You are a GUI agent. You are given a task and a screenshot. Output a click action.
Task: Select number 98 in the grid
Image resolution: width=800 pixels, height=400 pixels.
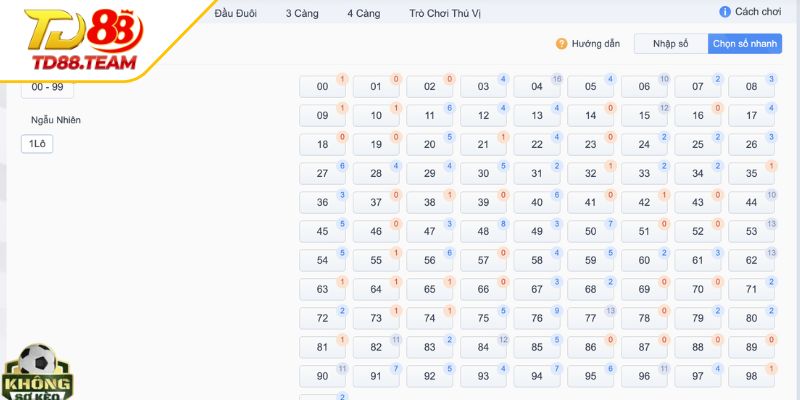pos(752,377)
